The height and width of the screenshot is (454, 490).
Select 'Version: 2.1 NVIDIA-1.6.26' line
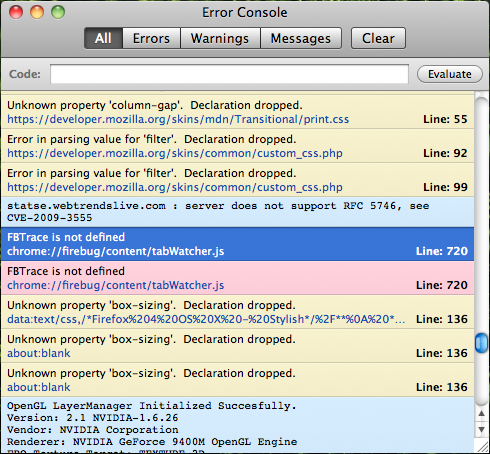pyautogui.click(x=93, y=418)
